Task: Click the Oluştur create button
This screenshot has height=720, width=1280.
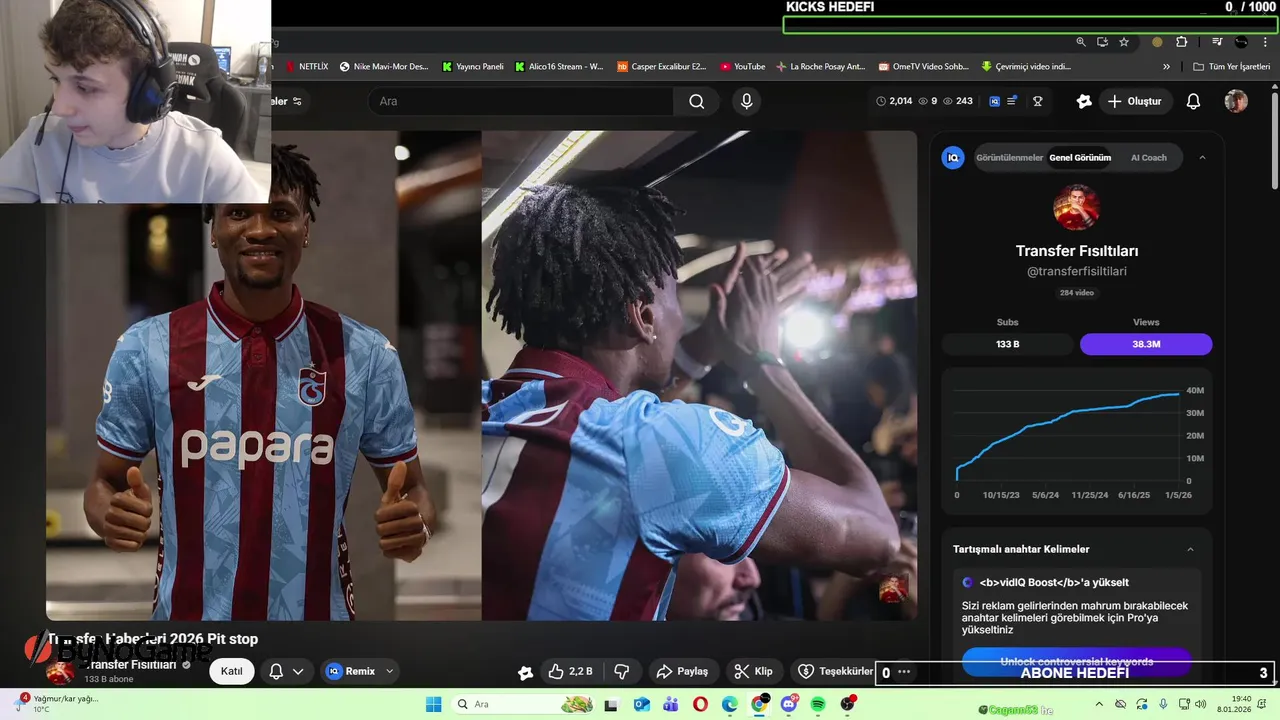Action: click(1135, 101)
